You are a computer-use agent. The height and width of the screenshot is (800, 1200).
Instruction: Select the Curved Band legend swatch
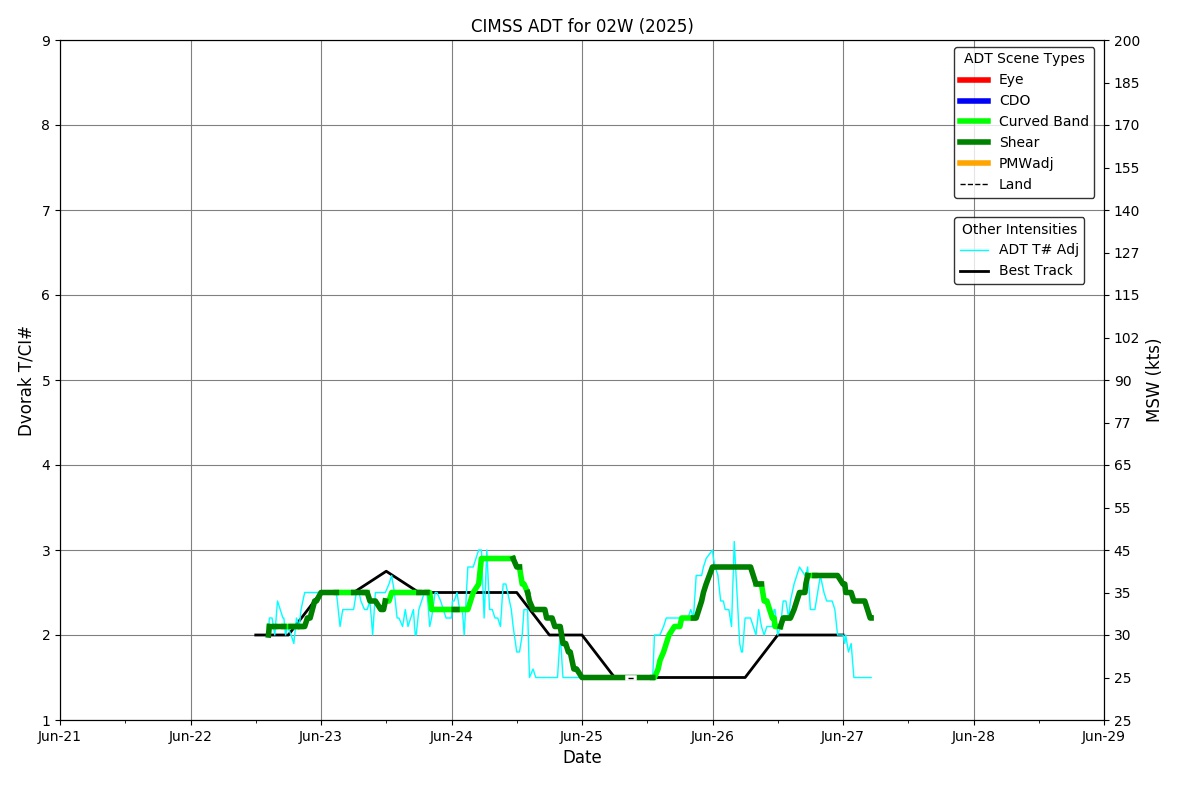tap(973, 122)
